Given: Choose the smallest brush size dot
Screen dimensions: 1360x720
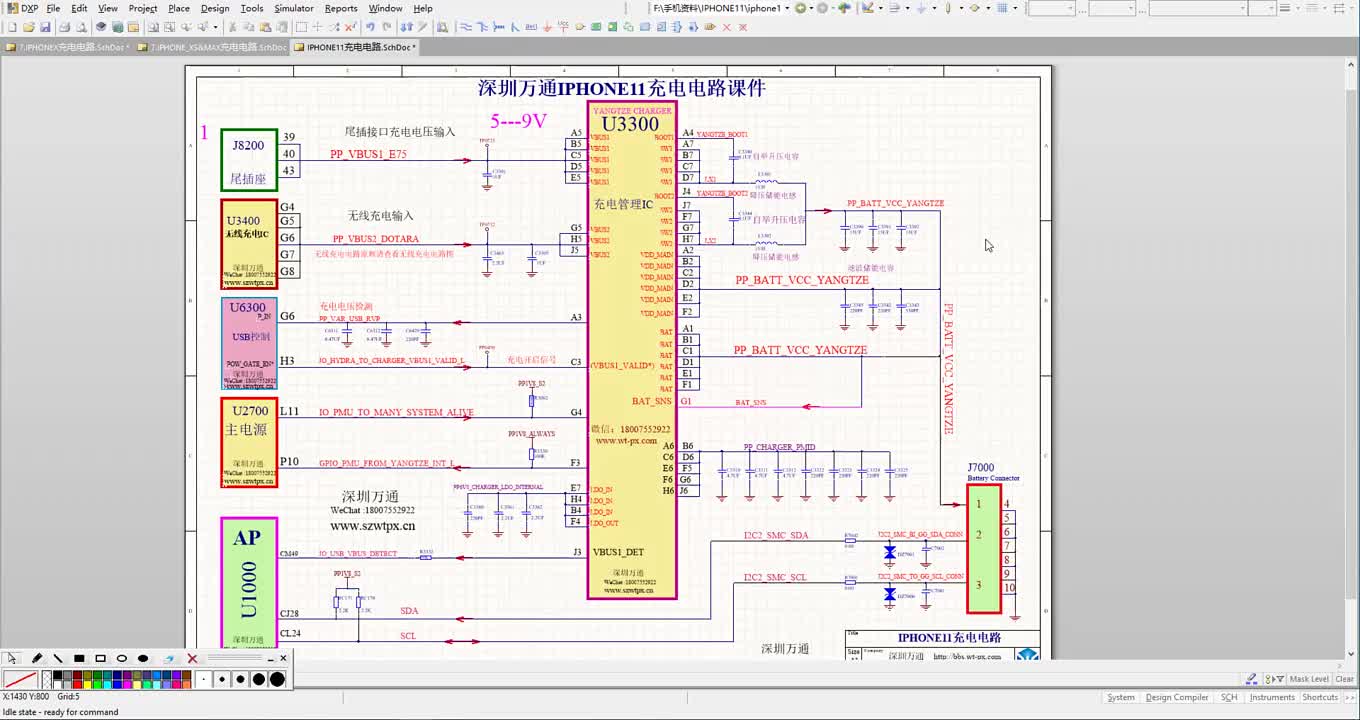Looking at the screenshot, I should 203,679.
